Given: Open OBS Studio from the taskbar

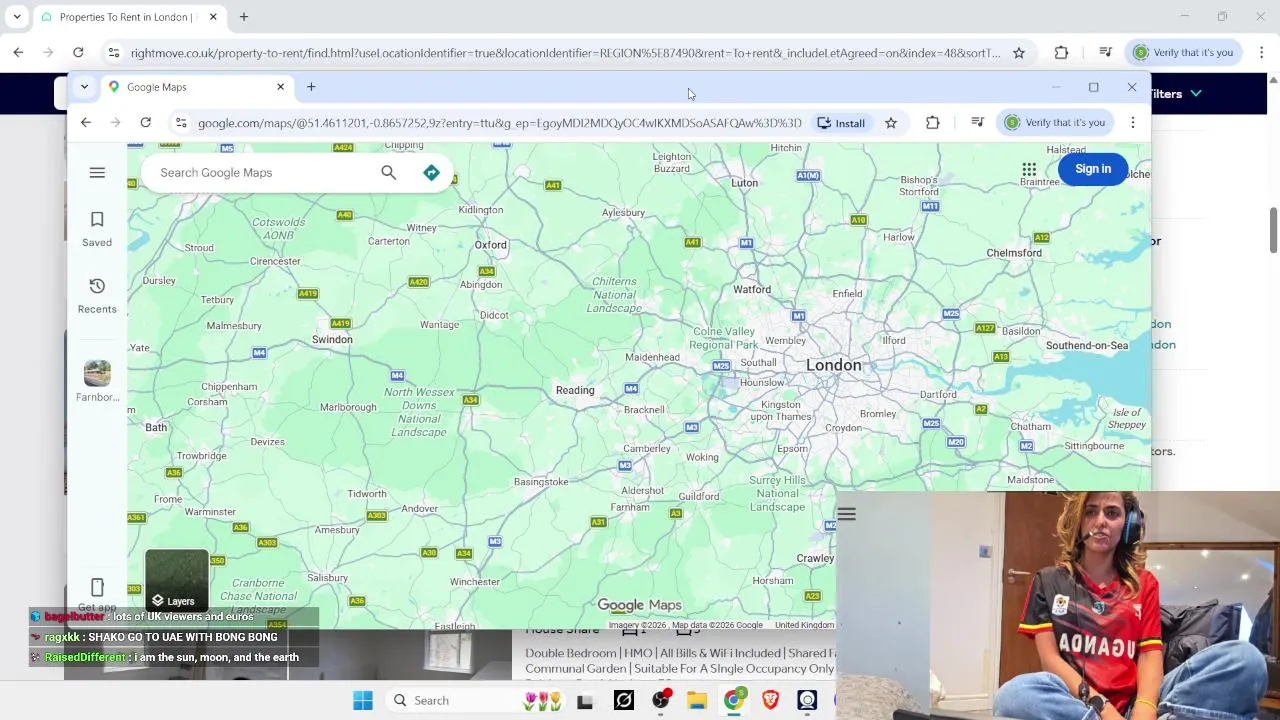Looking at the screenshot, I should (661, 701).
